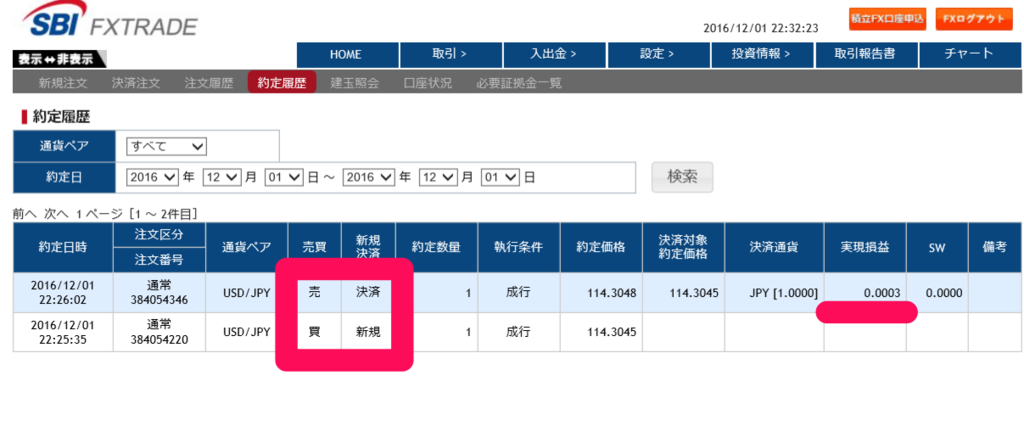The image size is (1024, 426).
Task: Open the 取引報告書 menu item
Action: point(867,55)
